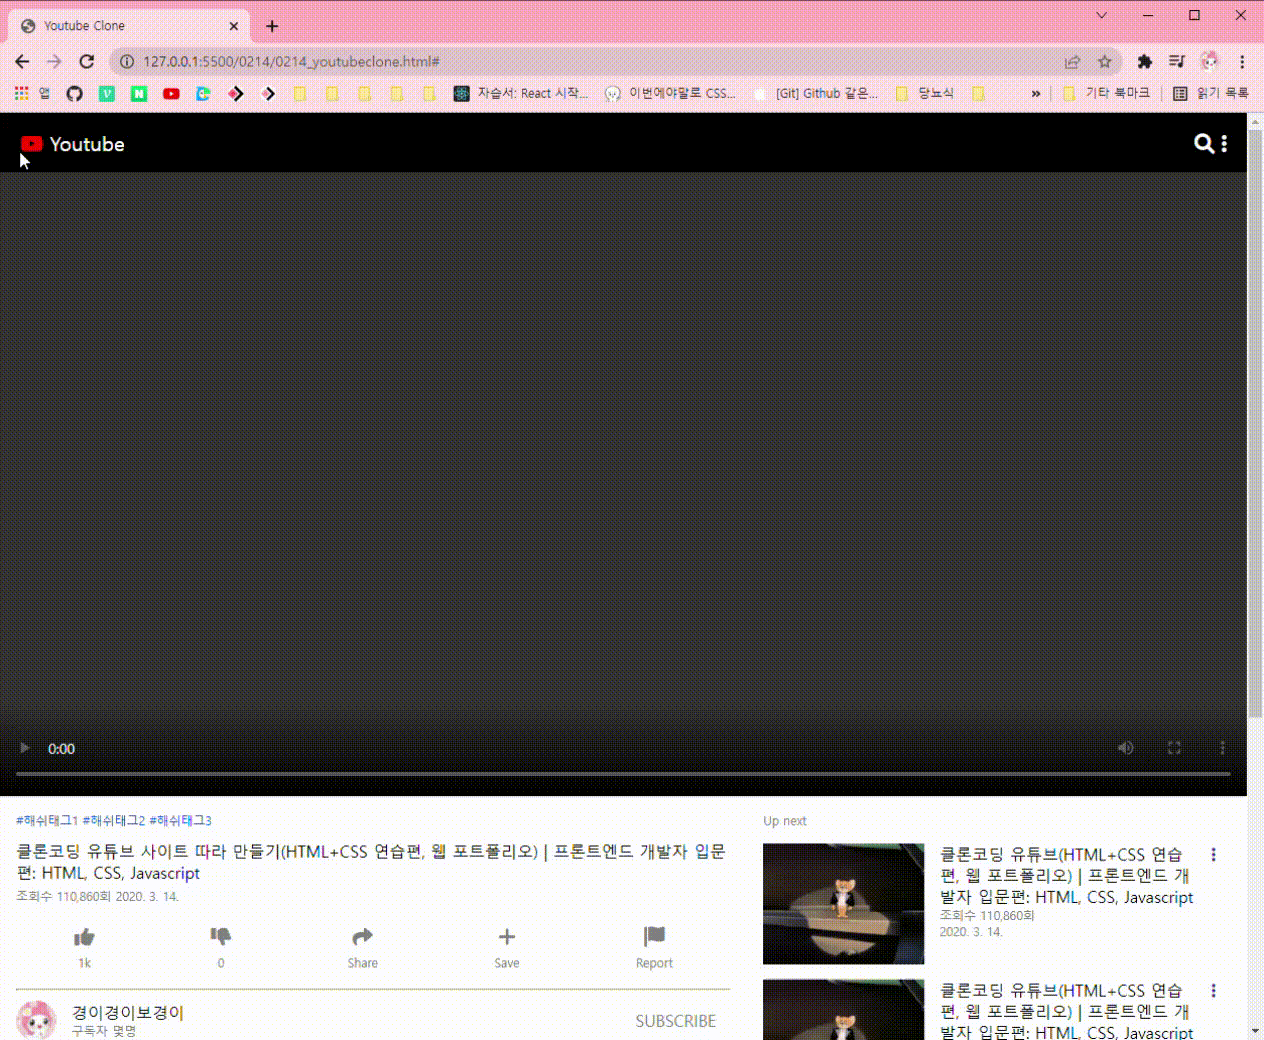Open the 읽기 목록 reading list
Screen dimensions: 1264x1040
click(1211, 93)
